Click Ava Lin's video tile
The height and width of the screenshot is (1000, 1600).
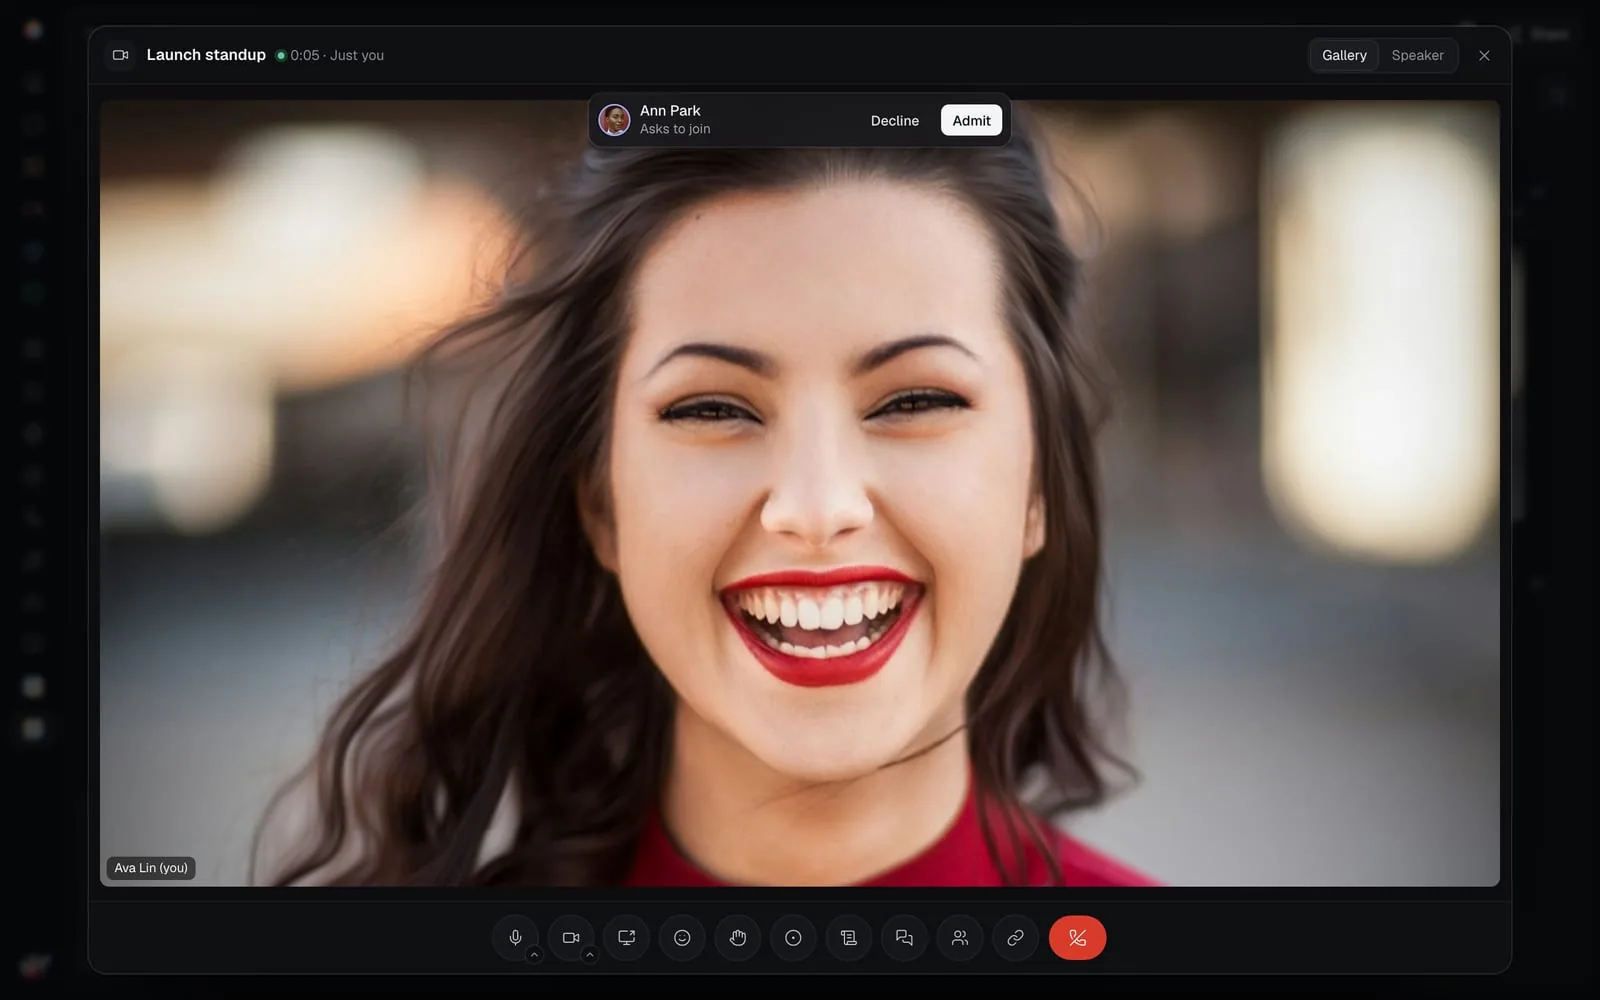[x=800, y=493]
